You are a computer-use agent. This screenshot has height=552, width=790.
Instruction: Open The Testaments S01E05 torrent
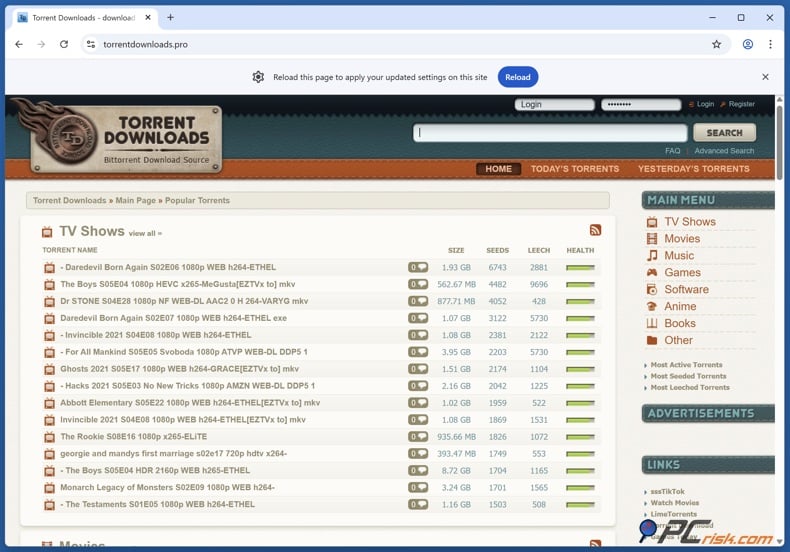[157, 504]
